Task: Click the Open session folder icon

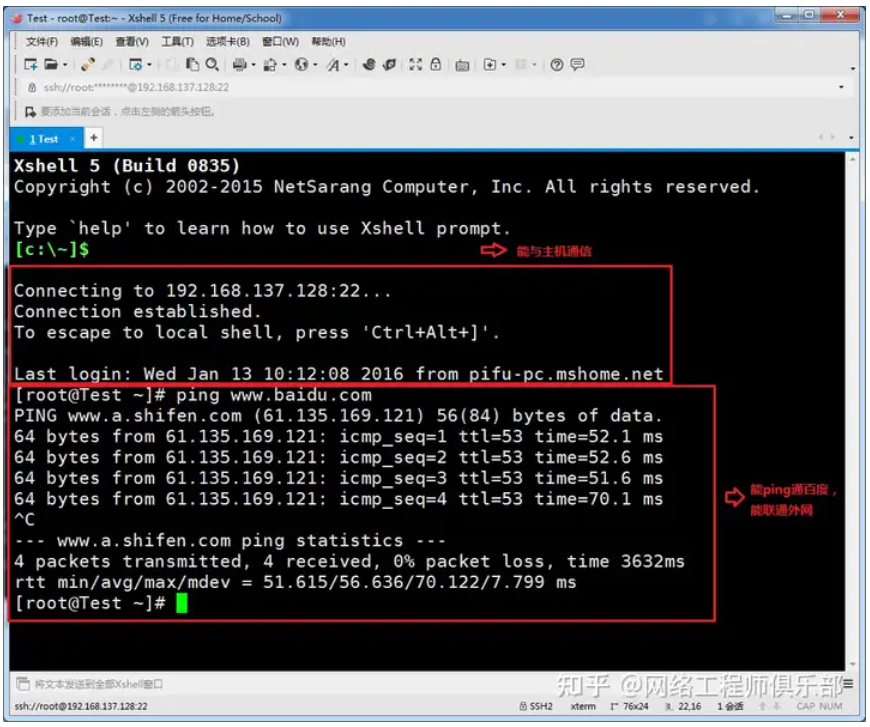Action: (51, 65)
